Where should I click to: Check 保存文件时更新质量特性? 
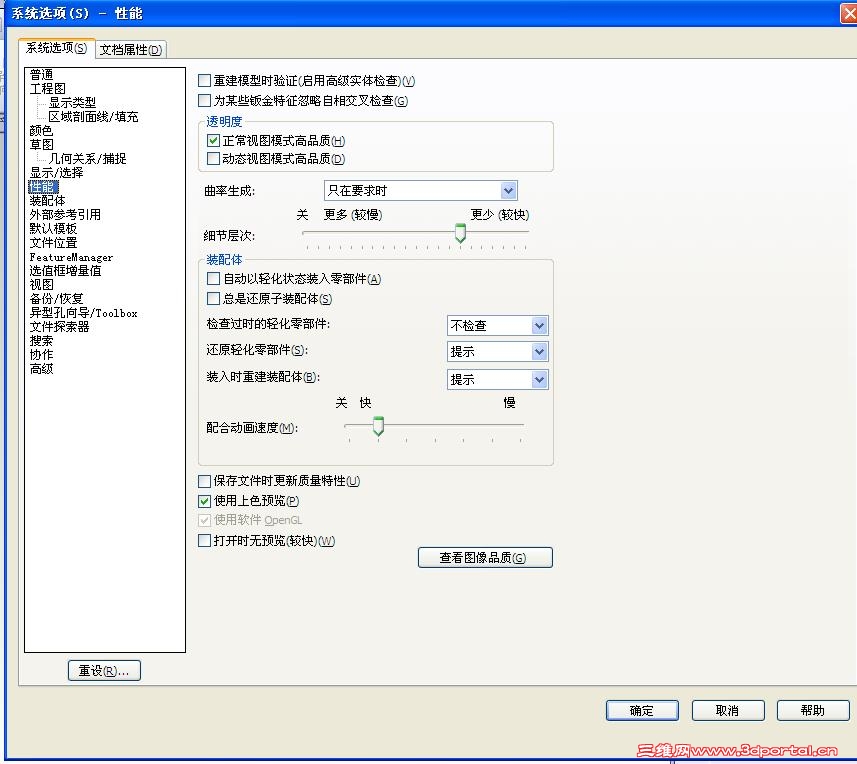[204, 481]
